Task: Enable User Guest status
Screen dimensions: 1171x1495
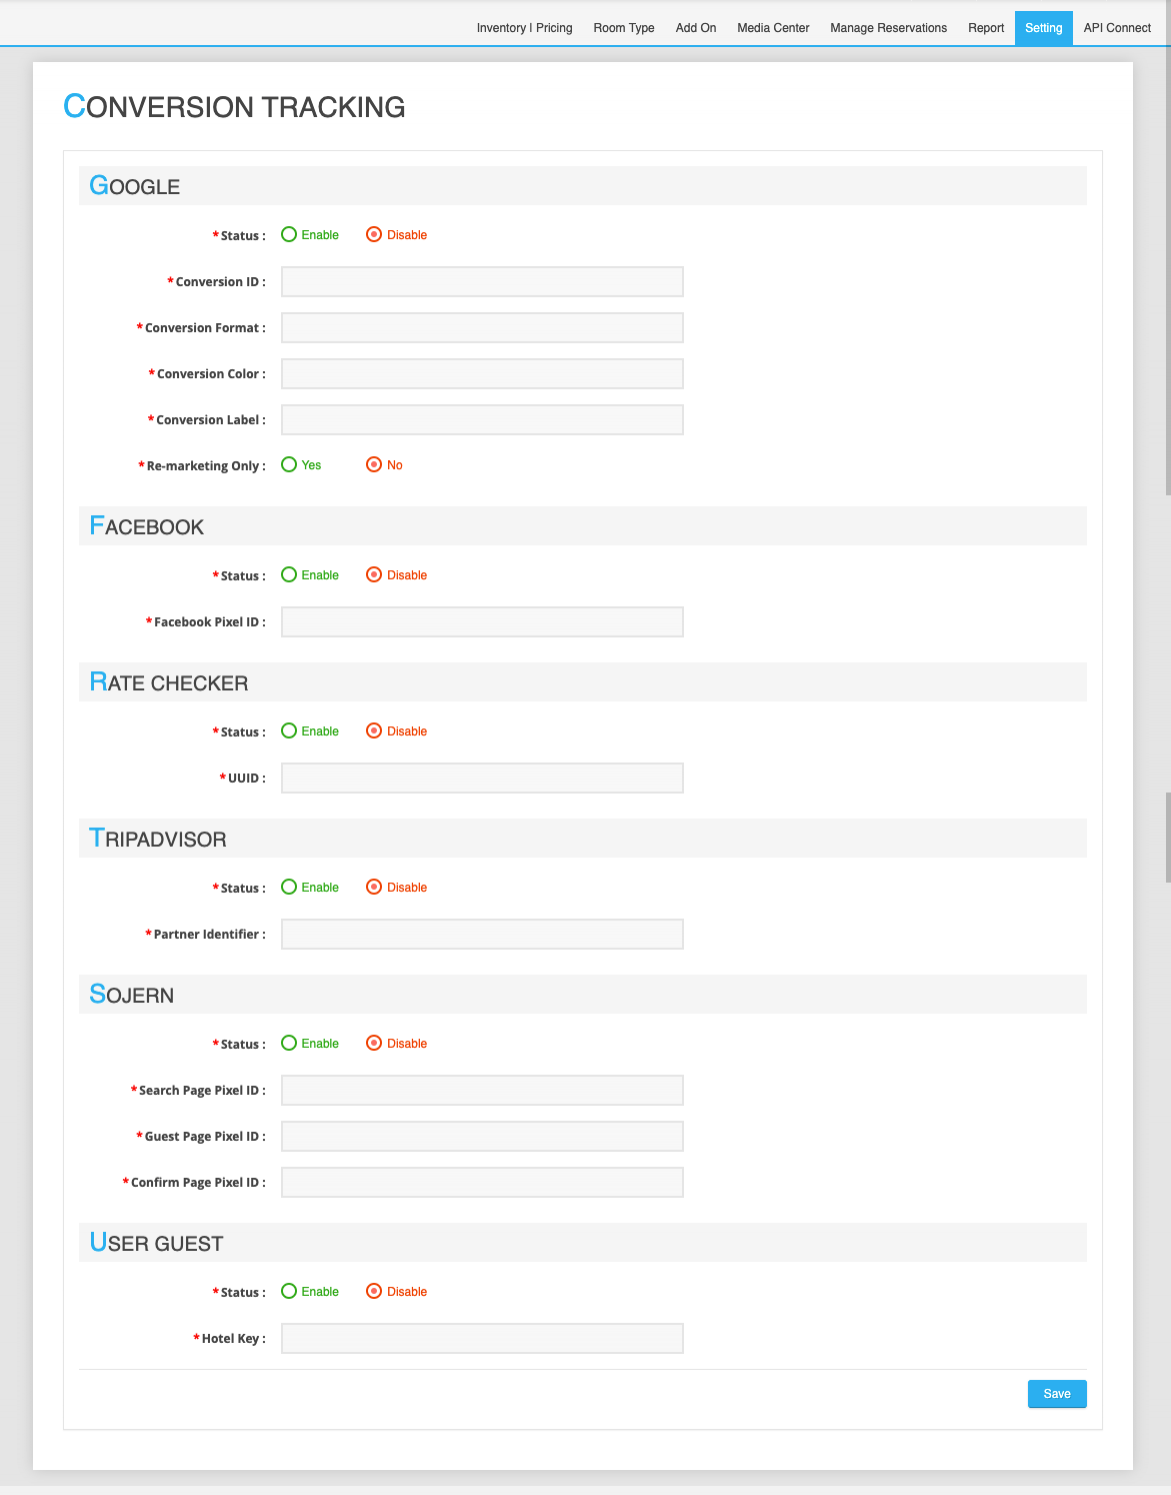Action: pyautogui.click(x=289, y=1291)
